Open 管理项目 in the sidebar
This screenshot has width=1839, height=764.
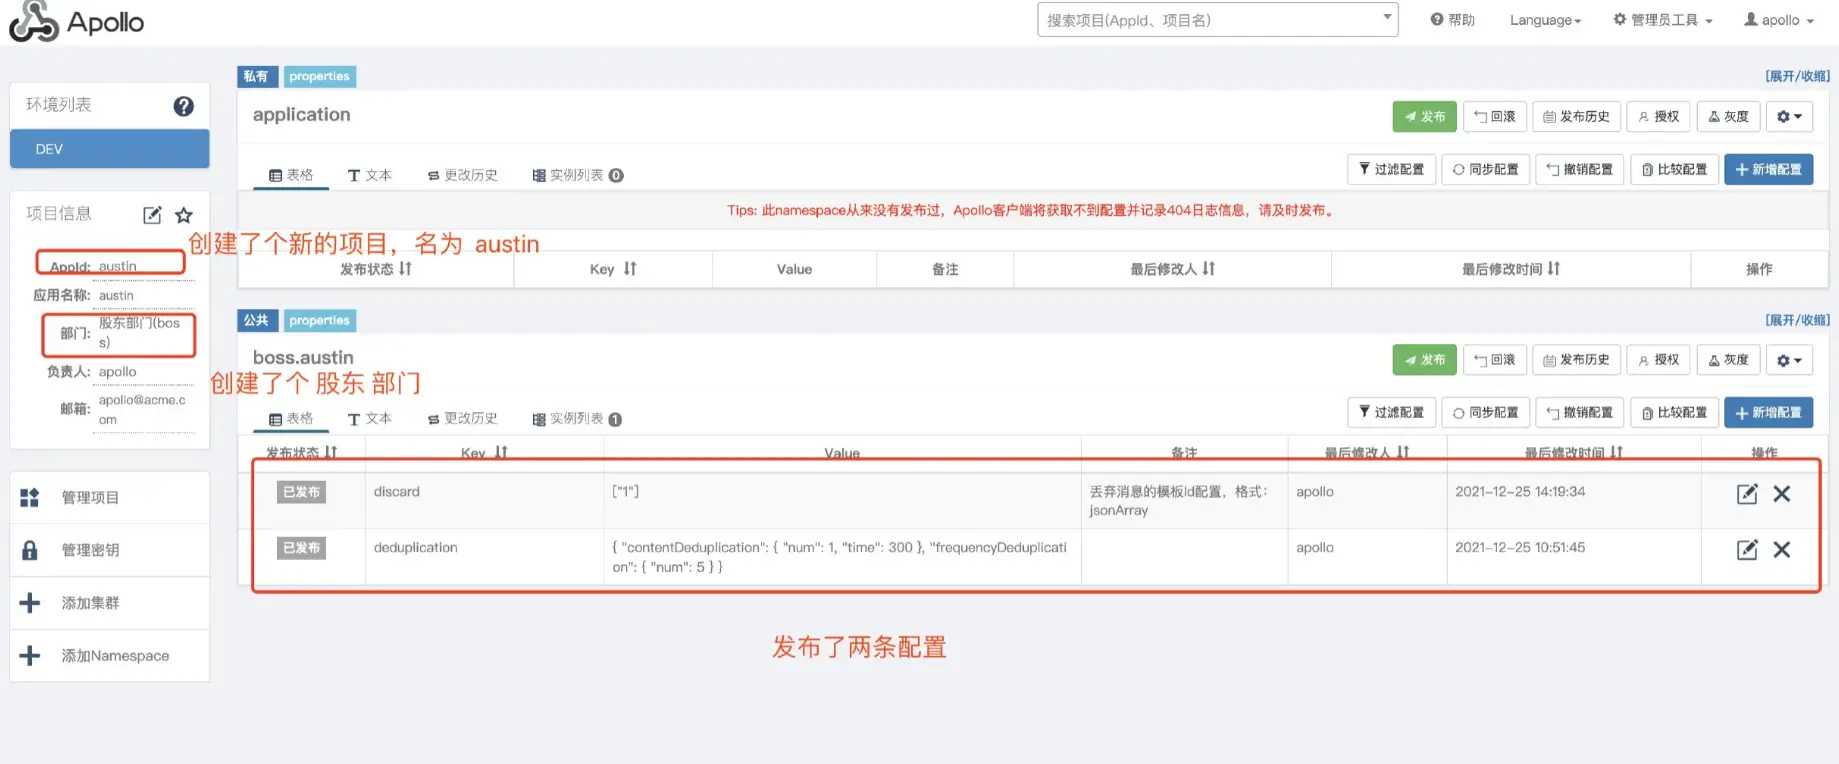click(x=110, y=498)
